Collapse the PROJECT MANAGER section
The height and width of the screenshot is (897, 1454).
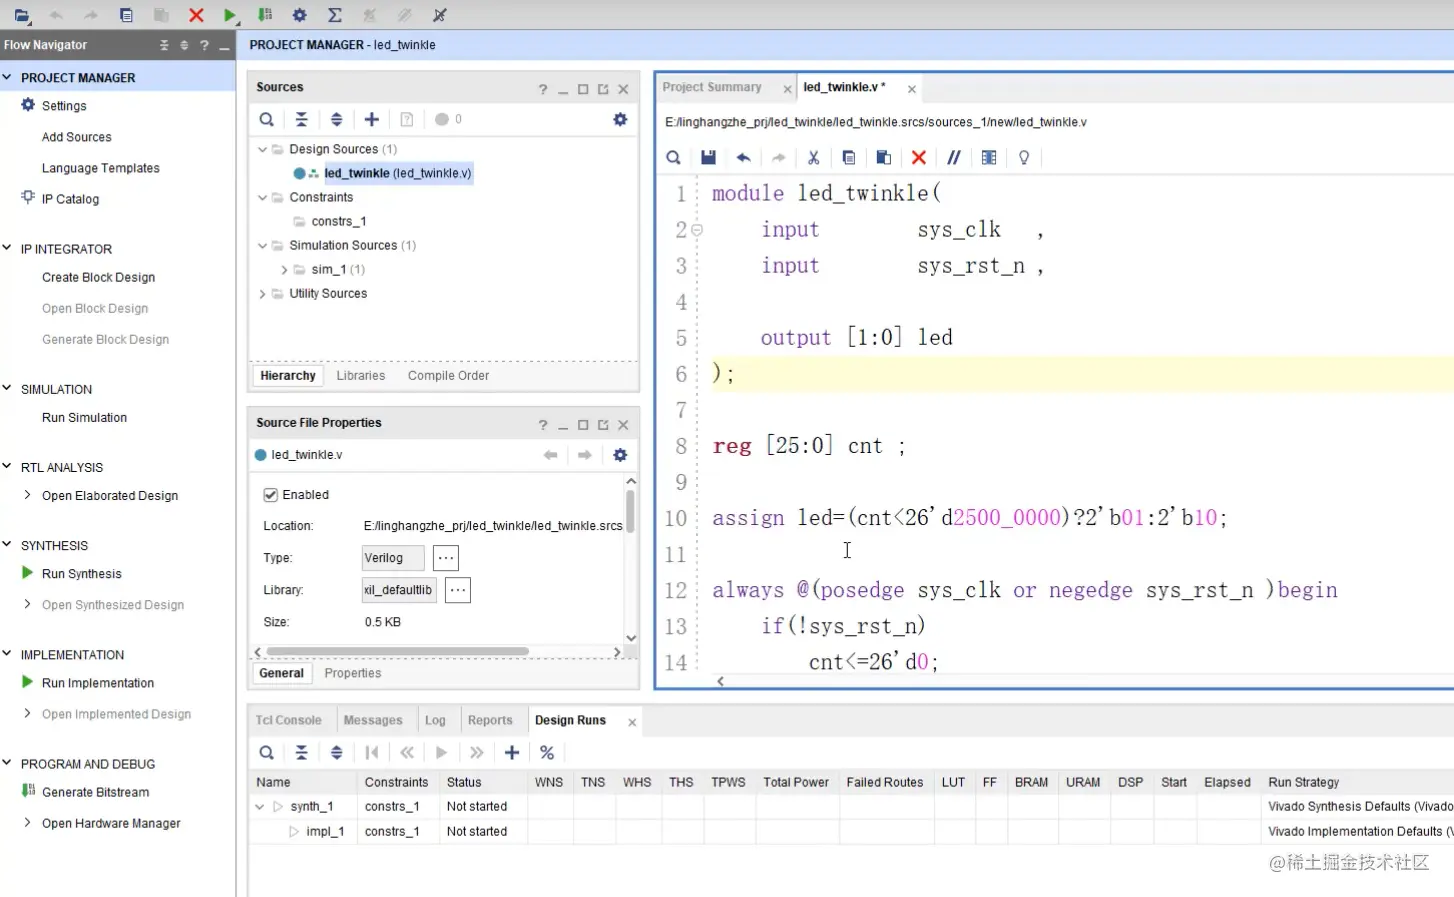point(7,77)
